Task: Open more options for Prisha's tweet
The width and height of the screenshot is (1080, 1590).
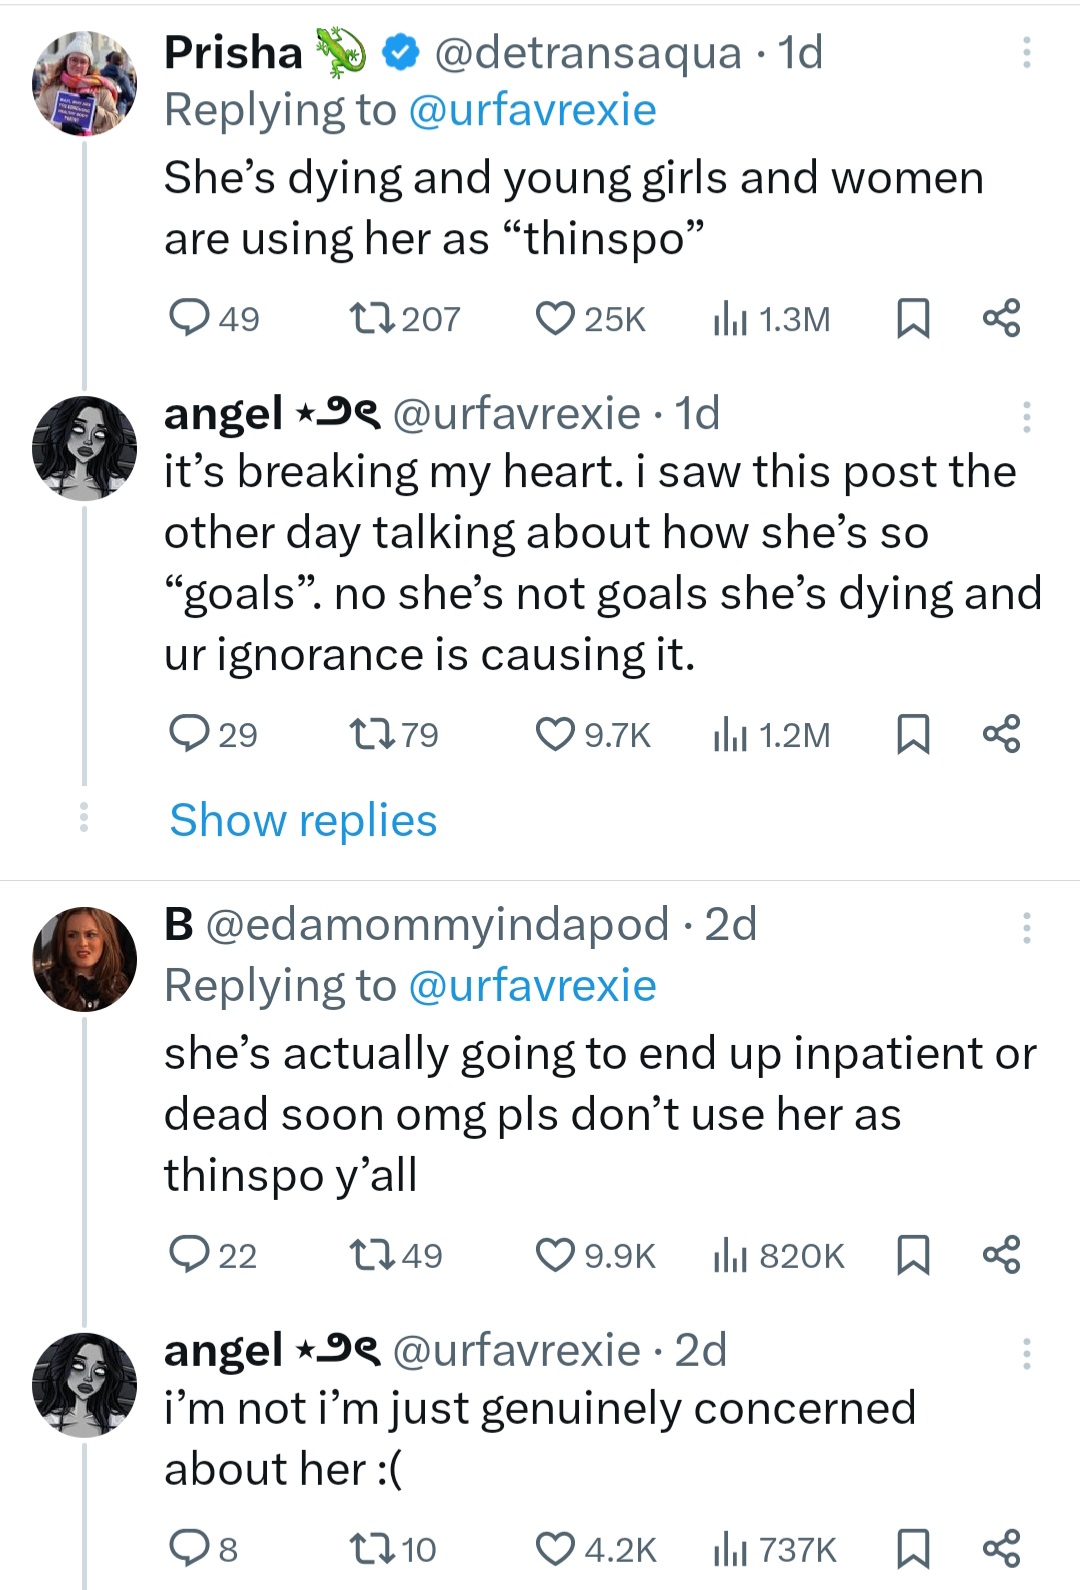Action: (1026, 52)
